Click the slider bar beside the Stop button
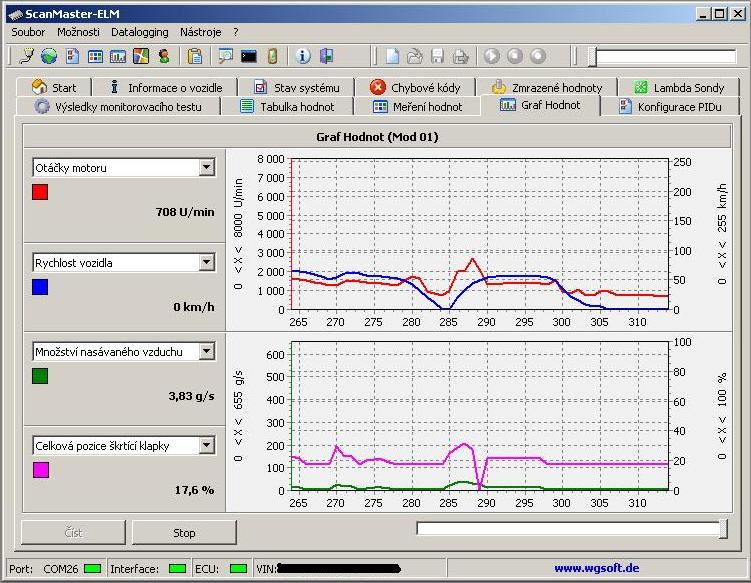 pos(570,529)
